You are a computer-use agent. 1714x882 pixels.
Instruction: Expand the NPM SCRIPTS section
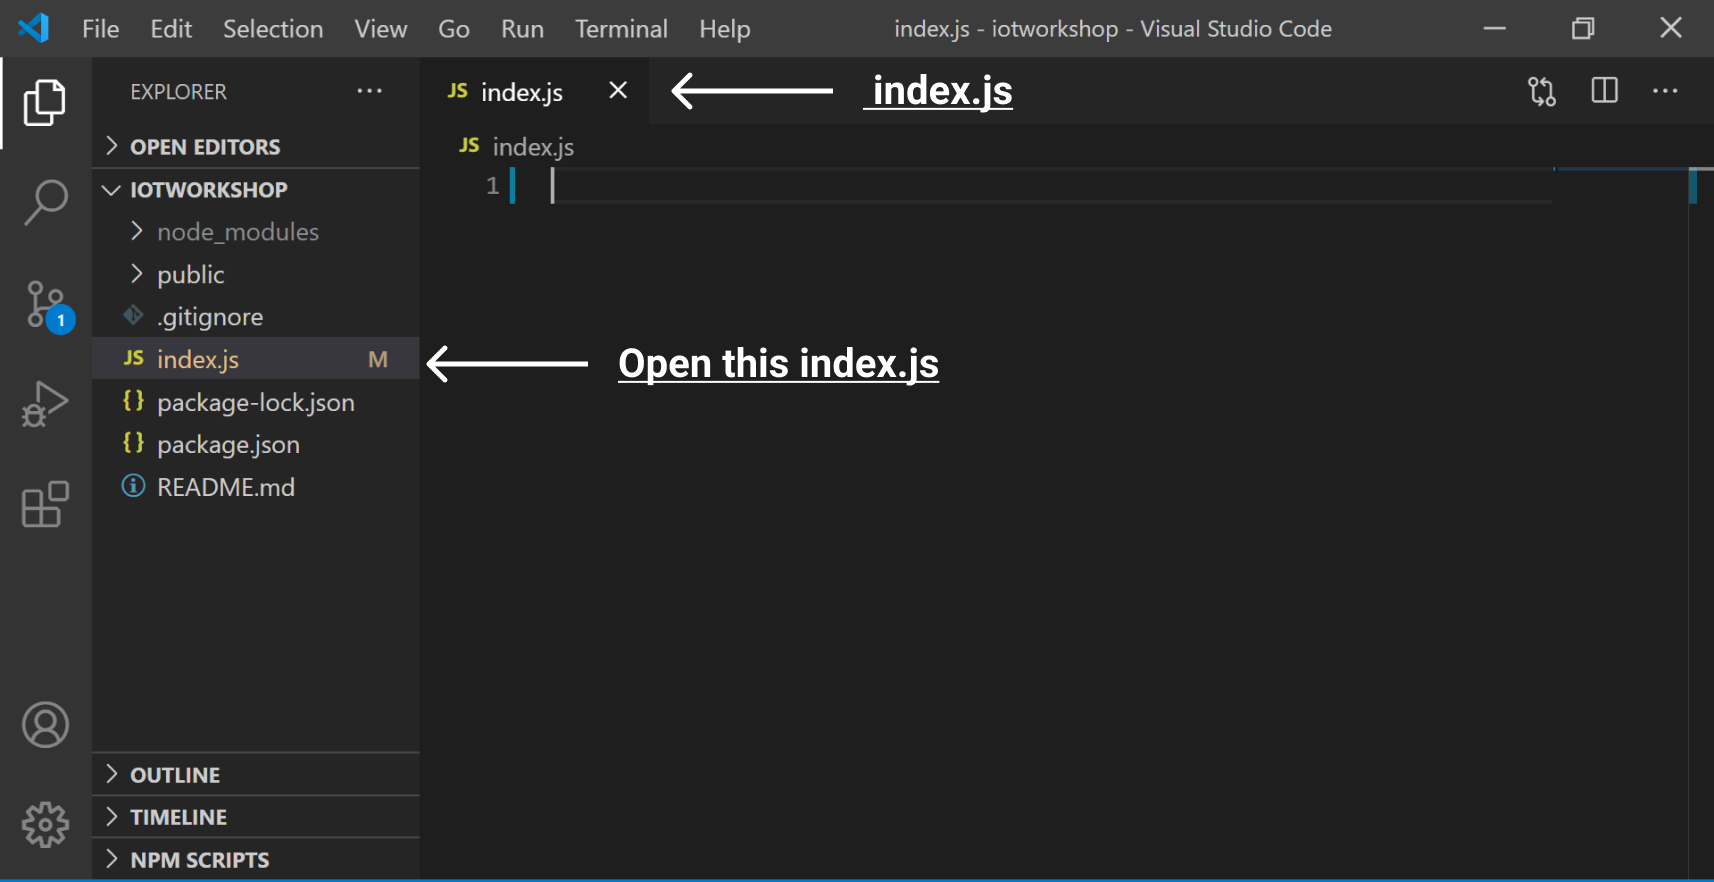pos(256,860)
